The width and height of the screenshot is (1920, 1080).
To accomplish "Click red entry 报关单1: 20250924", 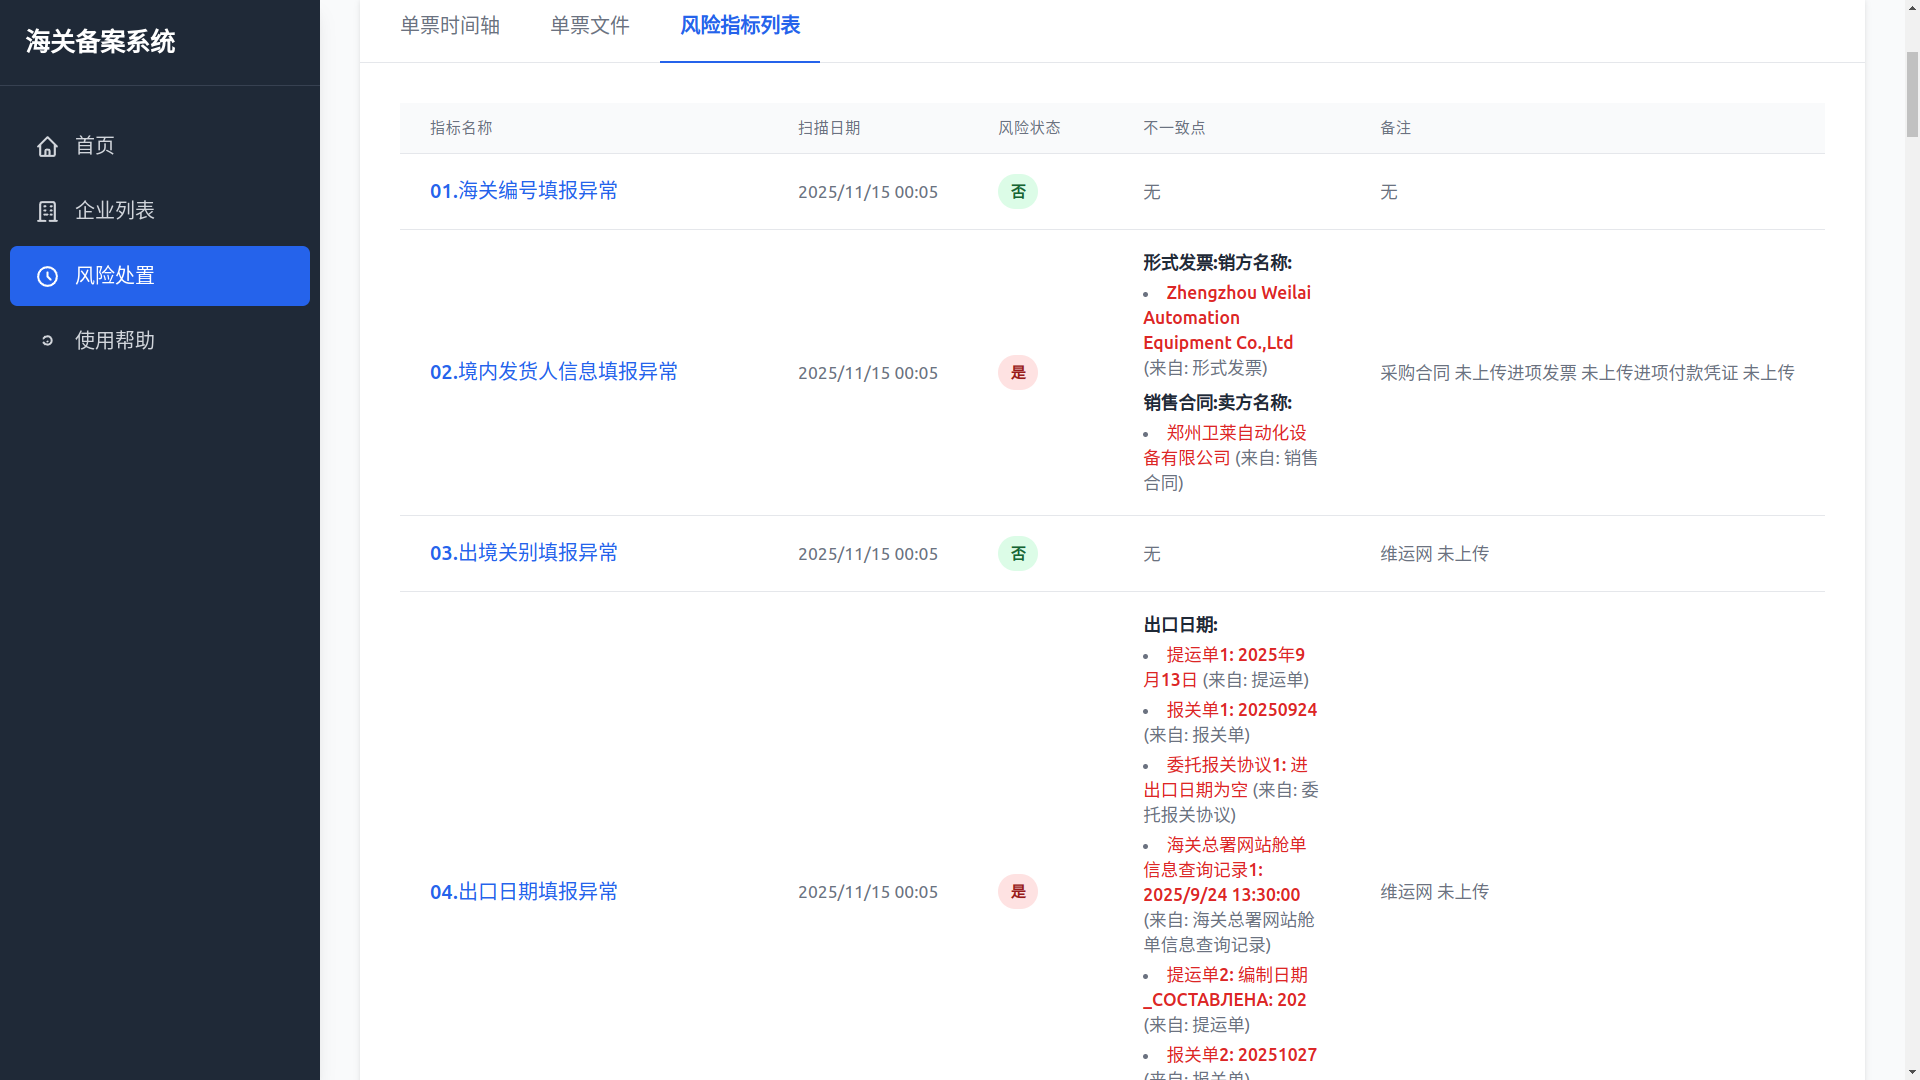I will click(1241, 709).
